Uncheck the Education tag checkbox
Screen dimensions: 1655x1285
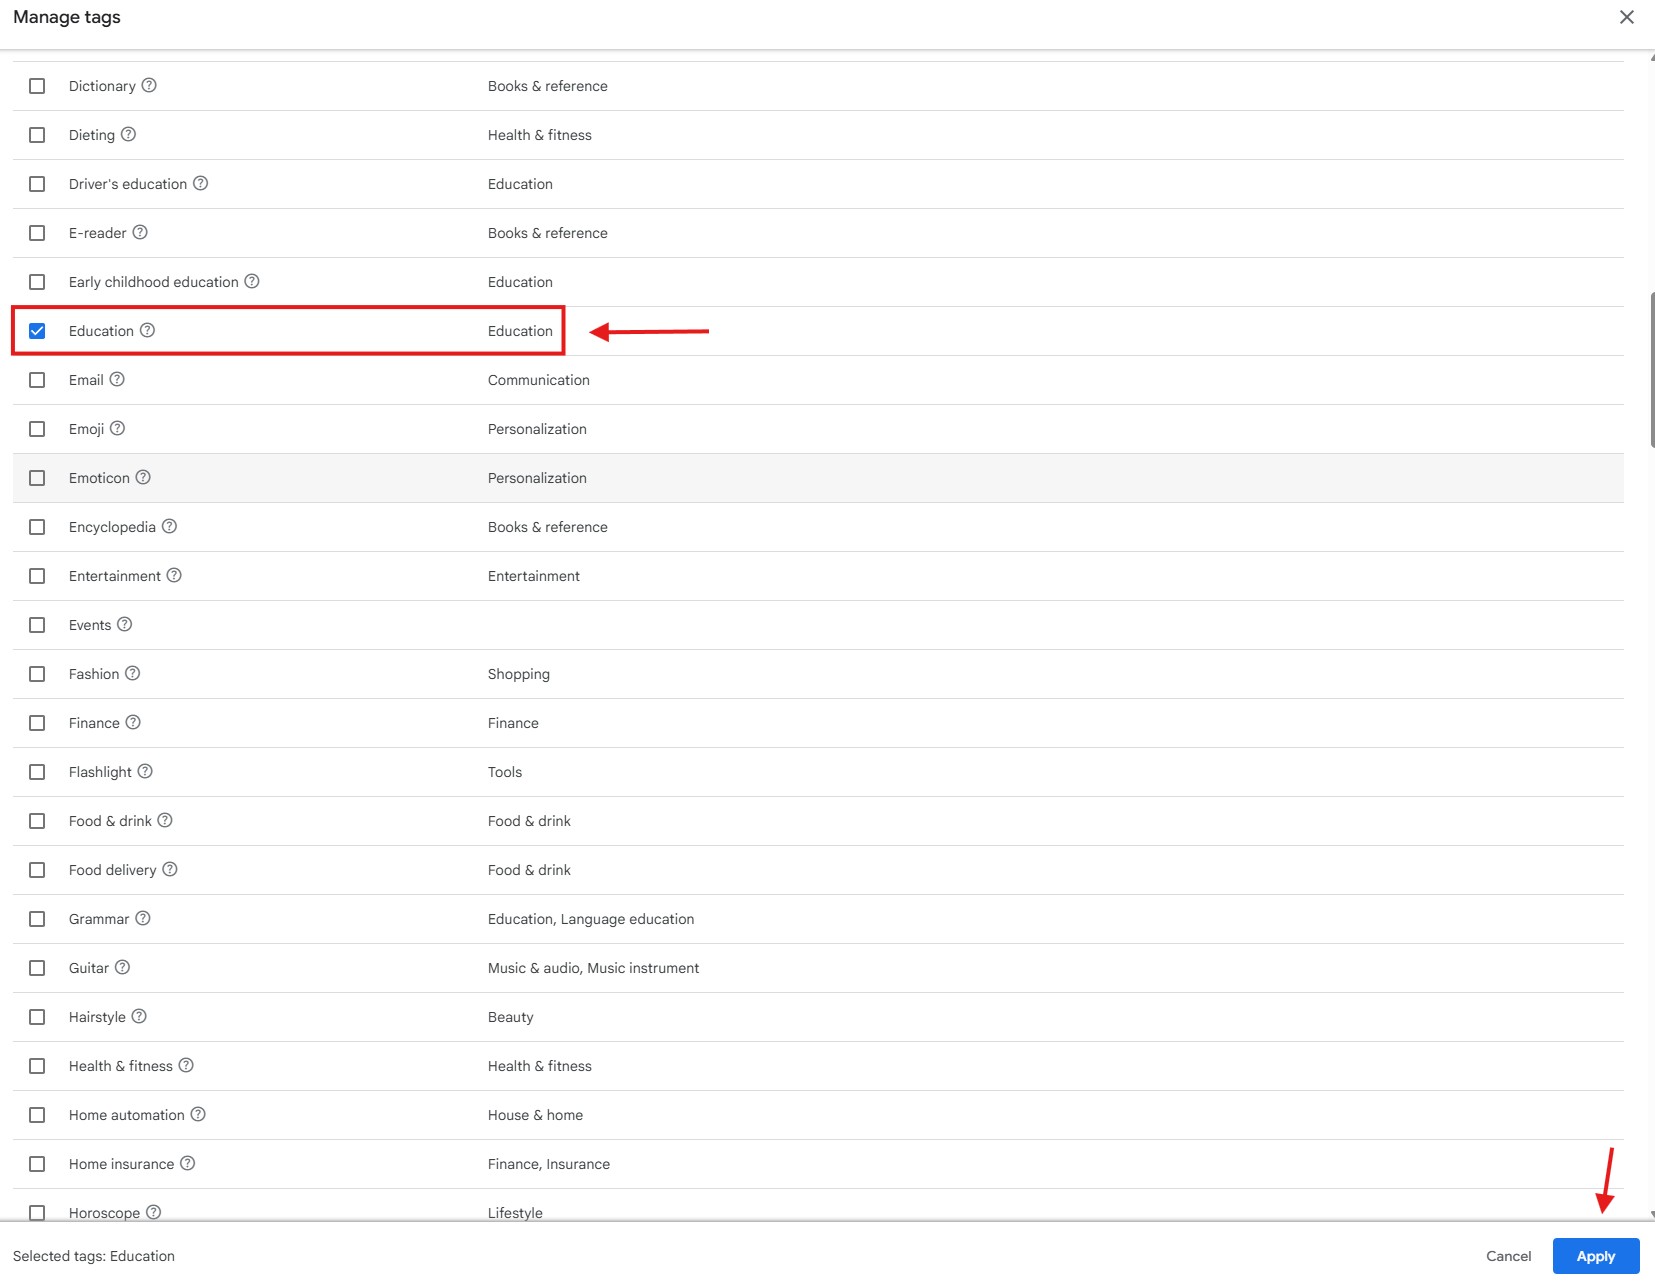(37, 331)
